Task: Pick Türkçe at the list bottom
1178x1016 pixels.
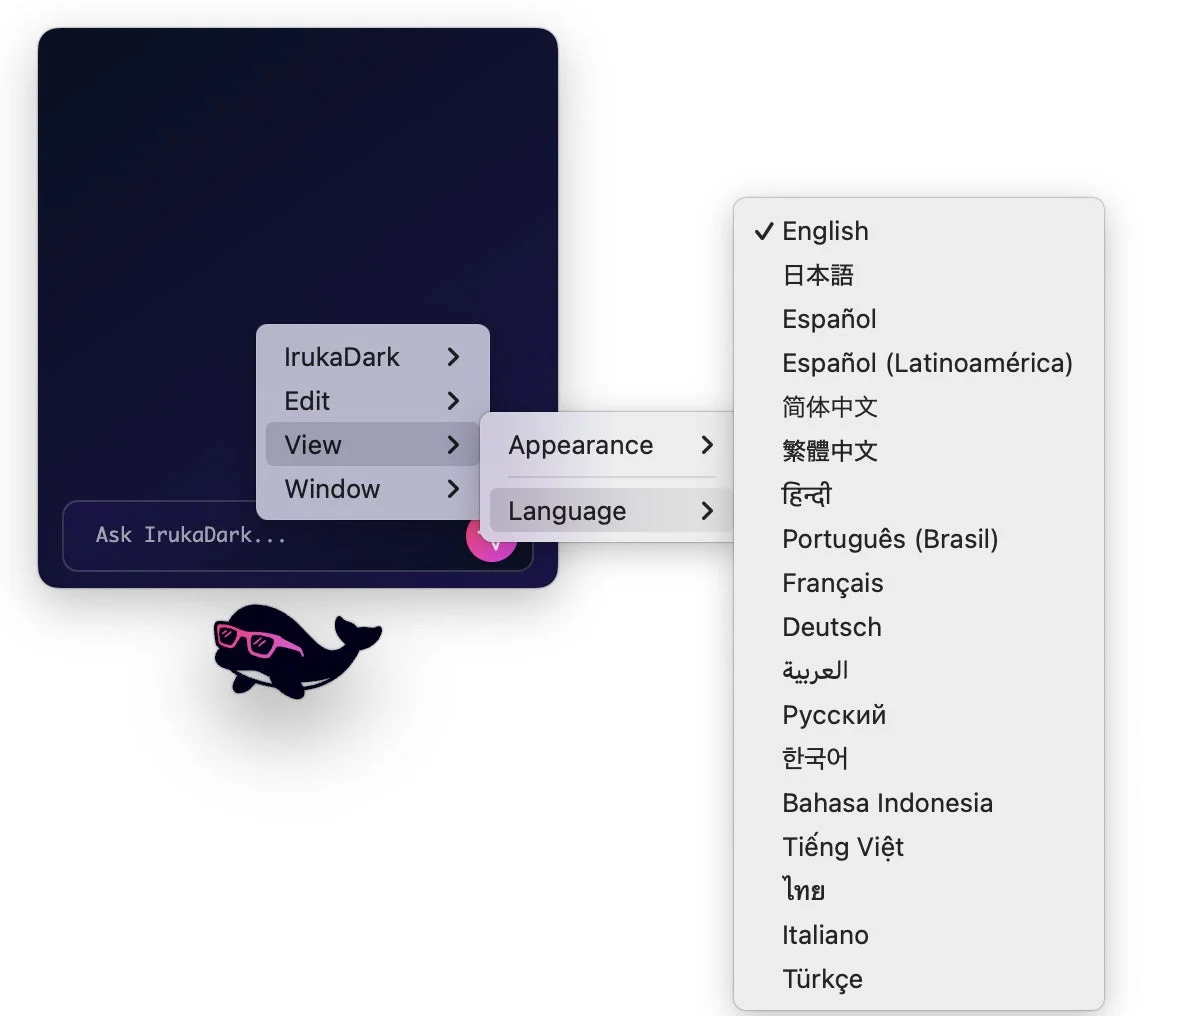Action: [x=822, y=979]
